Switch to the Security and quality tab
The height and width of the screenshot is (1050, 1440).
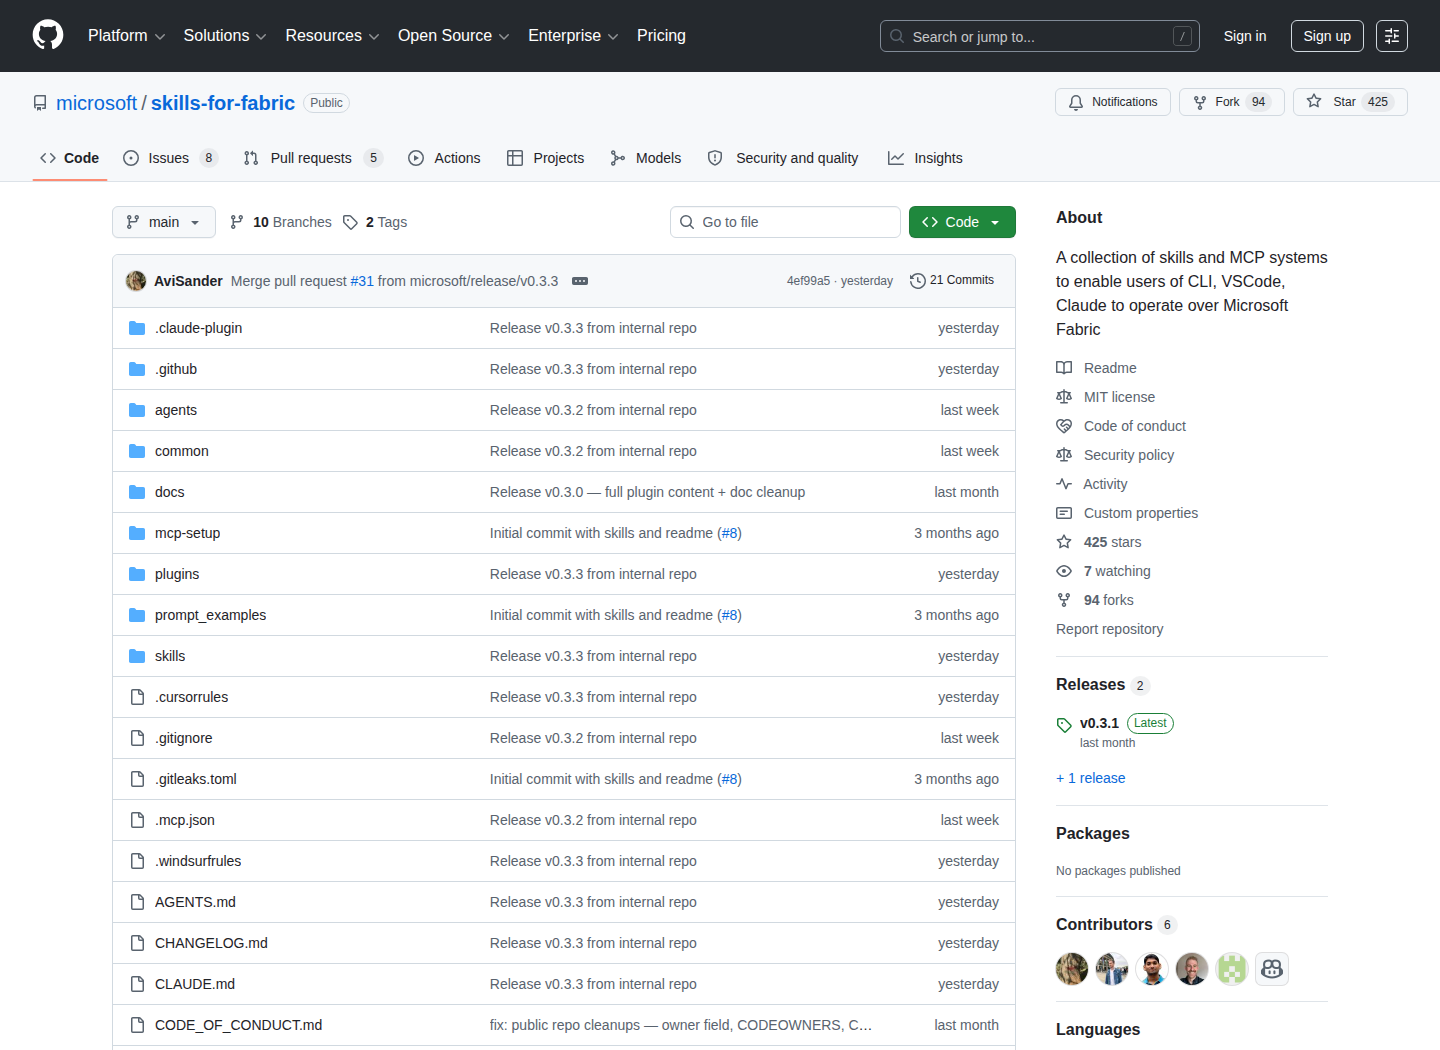click(783, 158)
